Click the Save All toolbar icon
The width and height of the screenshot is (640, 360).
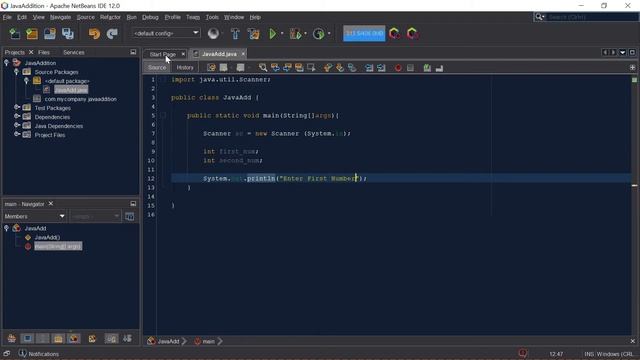pos(68,33)
